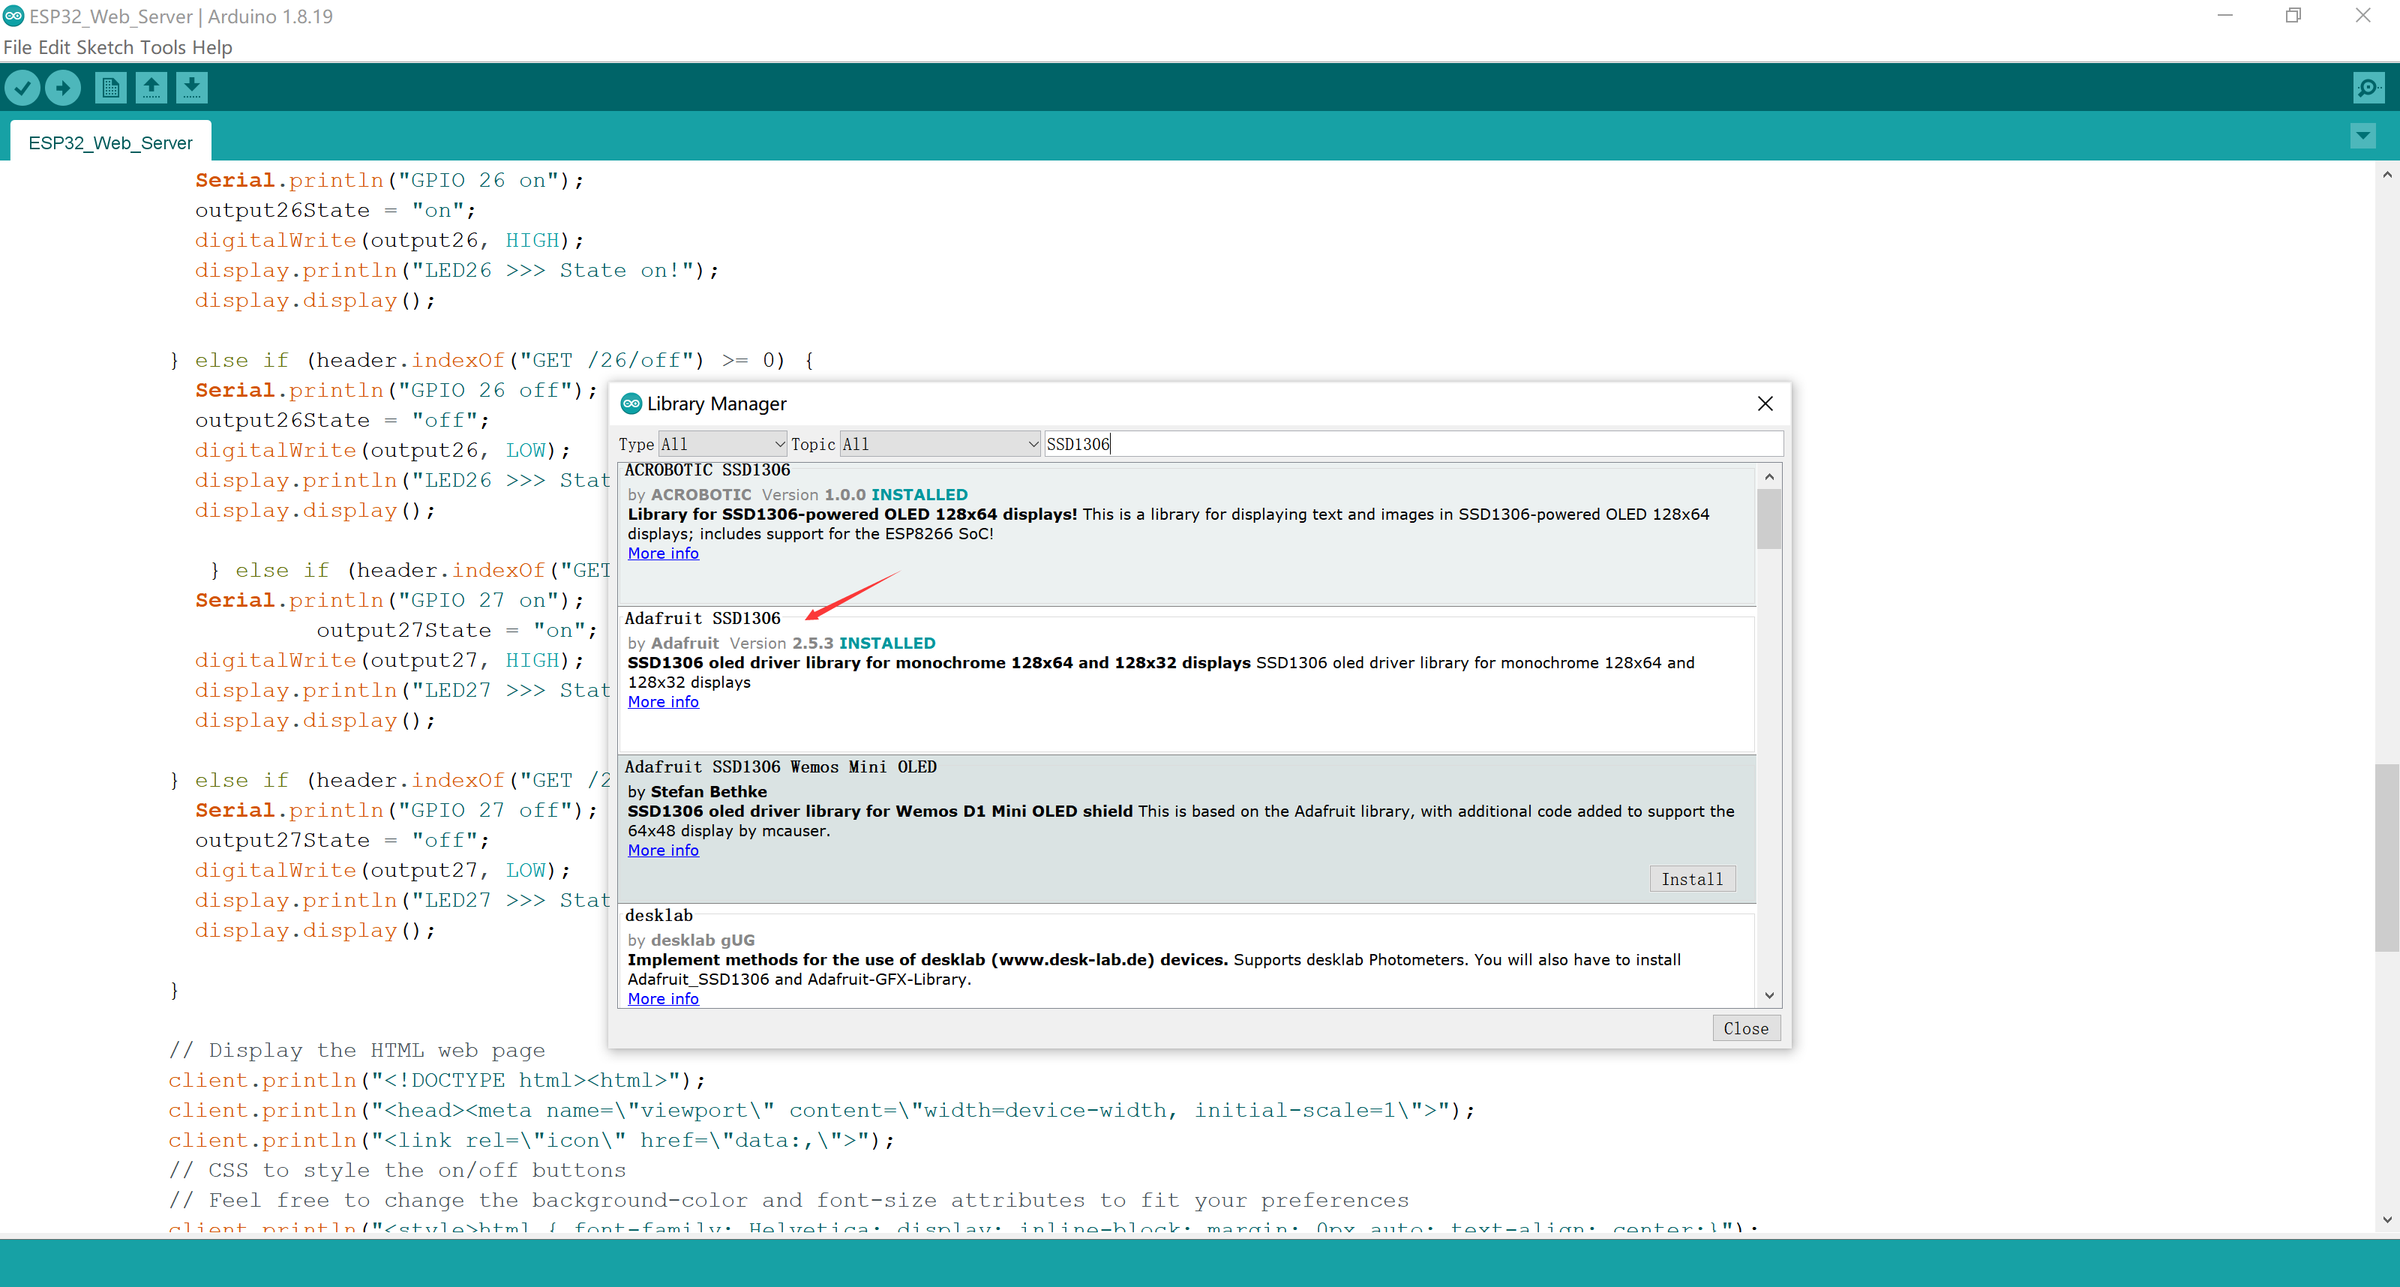2400x1287 pixels.
Task: Click the Verify checkmark icon
Action: pos(22,88)
